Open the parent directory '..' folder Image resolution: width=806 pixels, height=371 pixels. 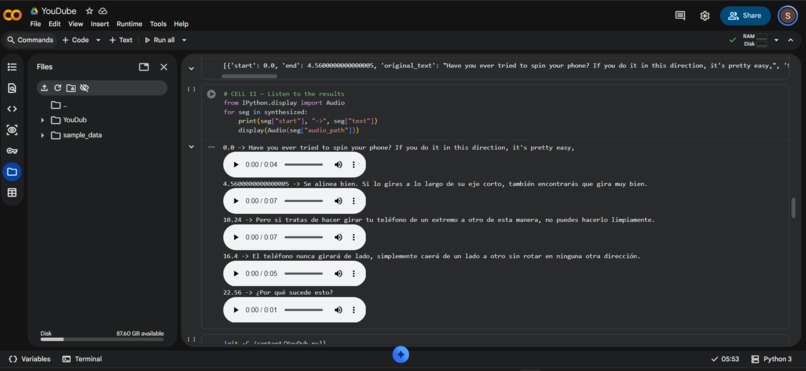point(59,105)
